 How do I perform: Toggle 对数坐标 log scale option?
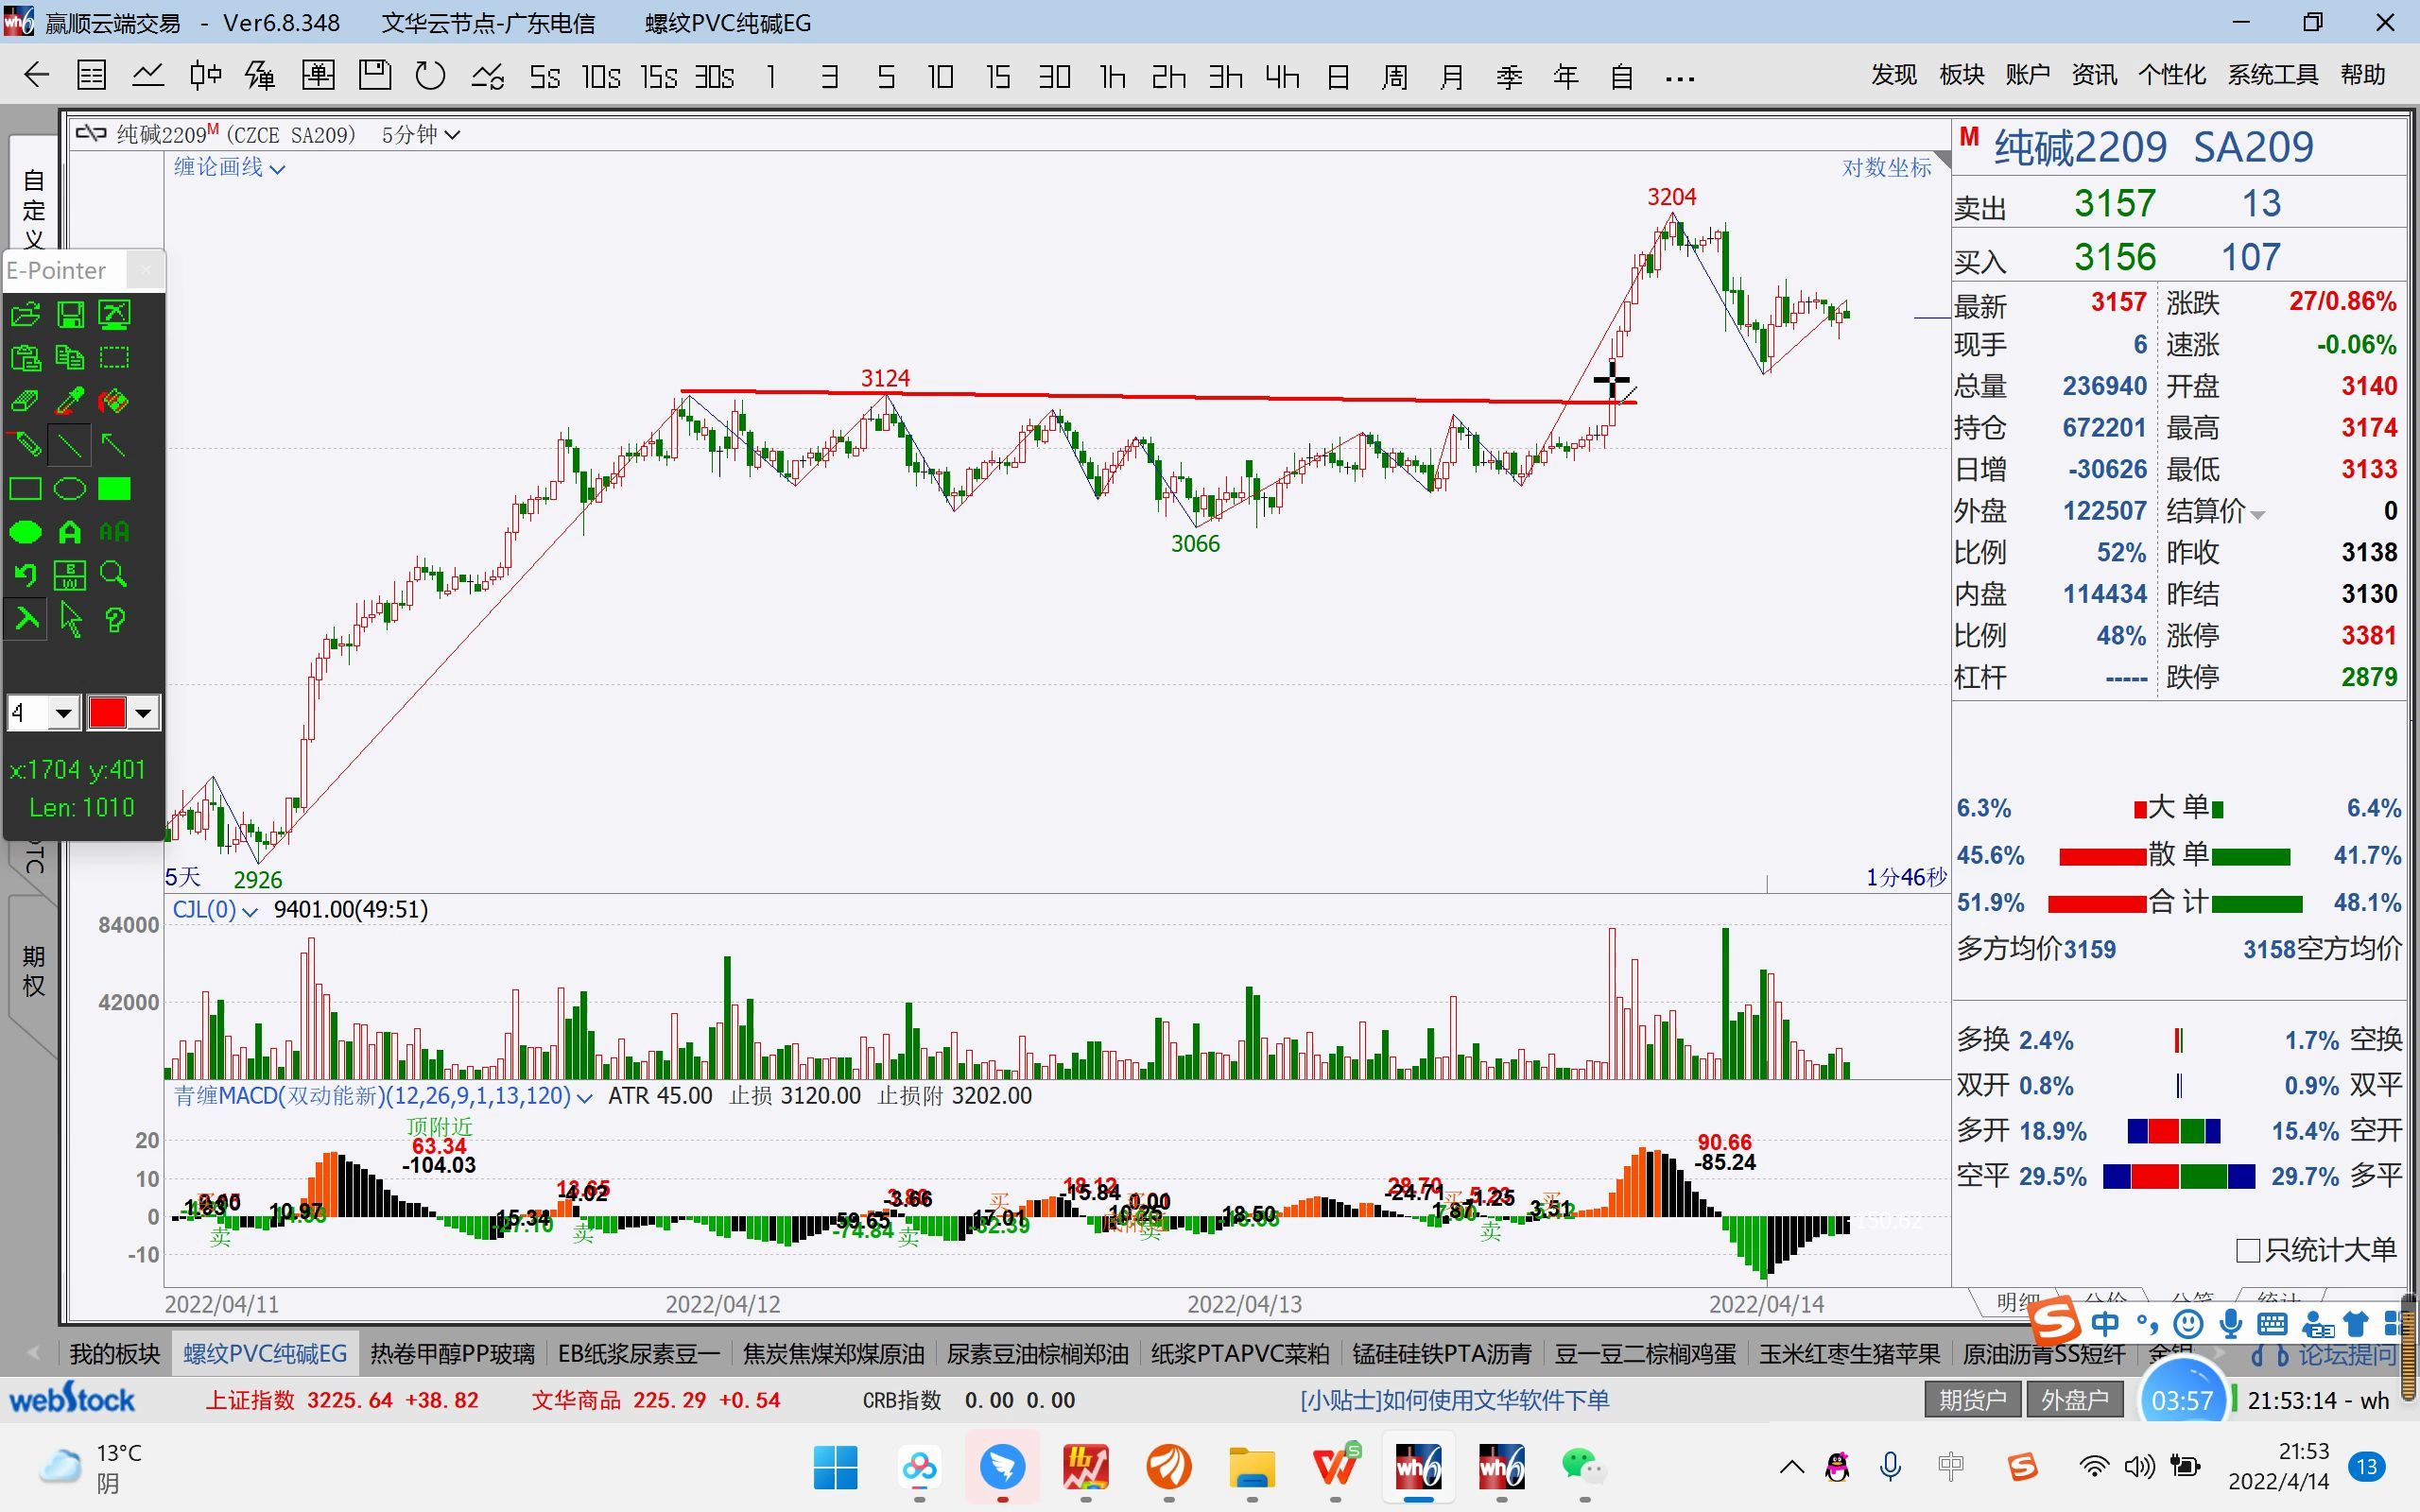tap(1886, 168)
